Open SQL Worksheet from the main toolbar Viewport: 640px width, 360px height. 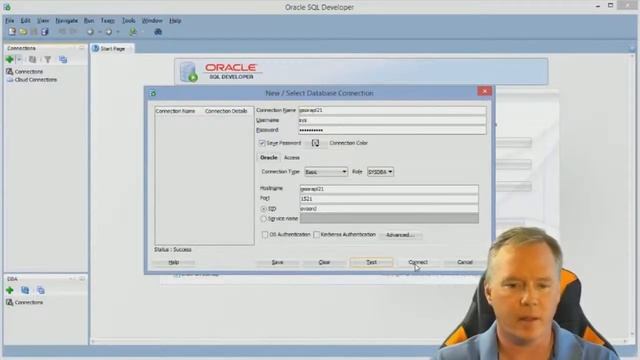(133, 31)
